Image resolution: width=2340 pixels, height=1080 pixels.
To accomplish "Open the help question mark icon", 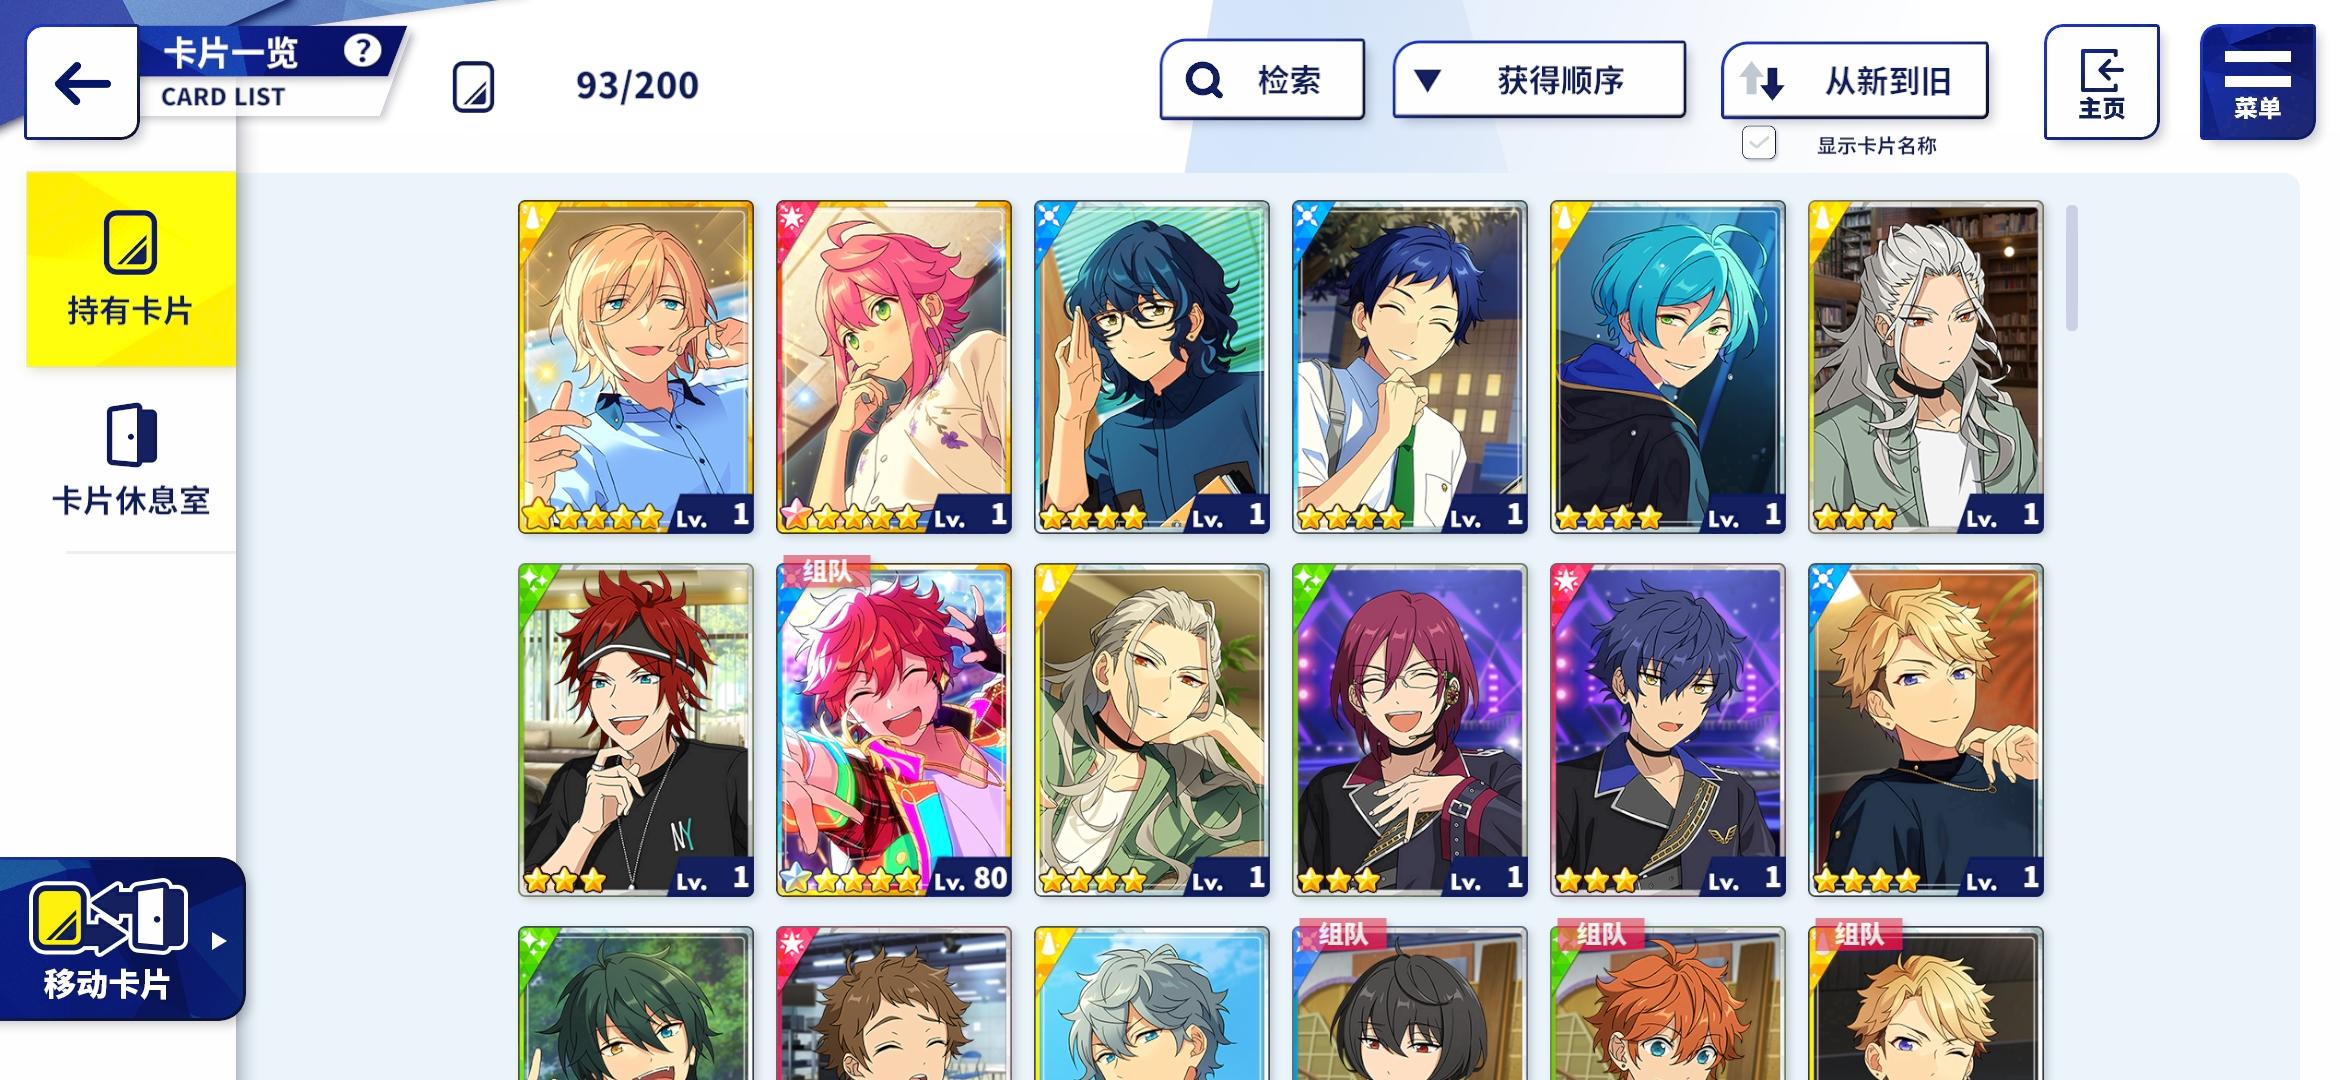I will pyautogui.click(x=362, y=50).
